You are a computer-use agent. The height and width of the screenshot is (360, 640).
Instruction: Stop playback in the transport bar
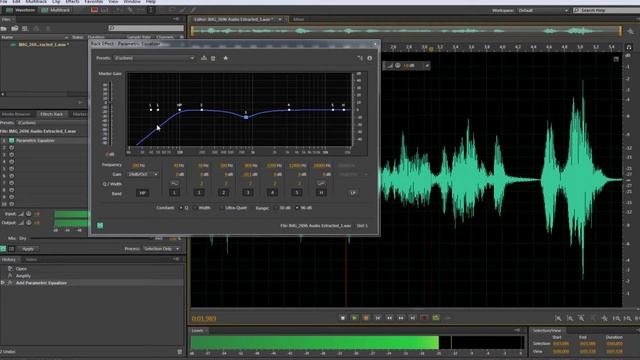[x=343, y=318]
